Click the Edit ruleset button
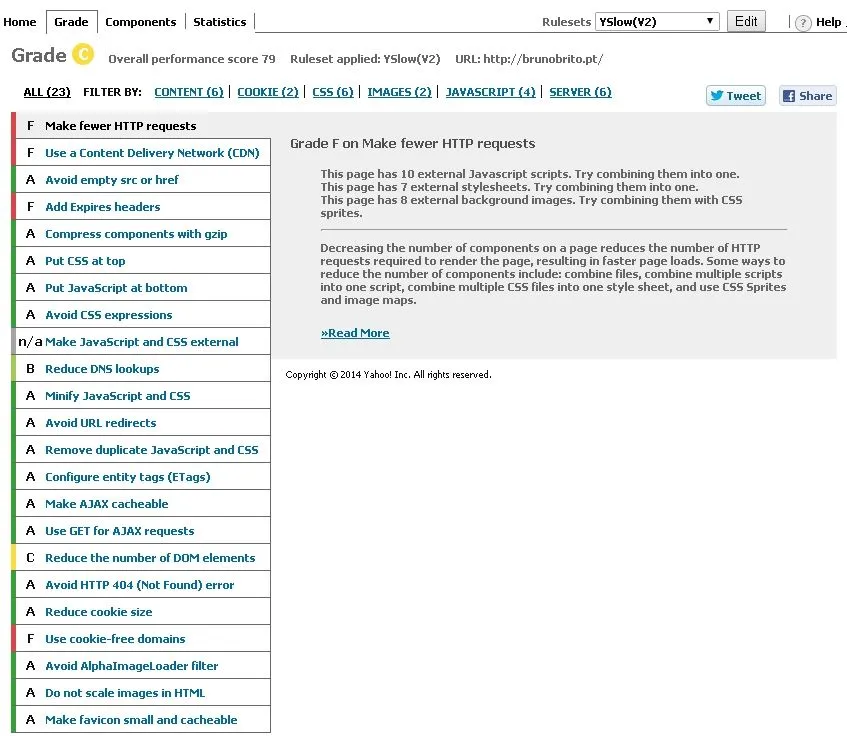This screenshot has width=847, height=747. (x=745, y=22)
